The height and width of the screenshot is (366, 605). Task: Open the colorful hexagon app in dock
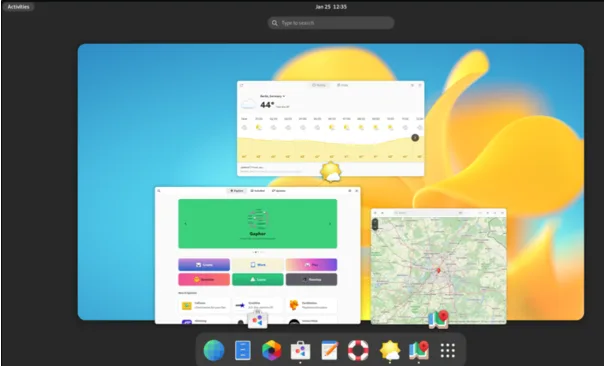coord(272,350)
